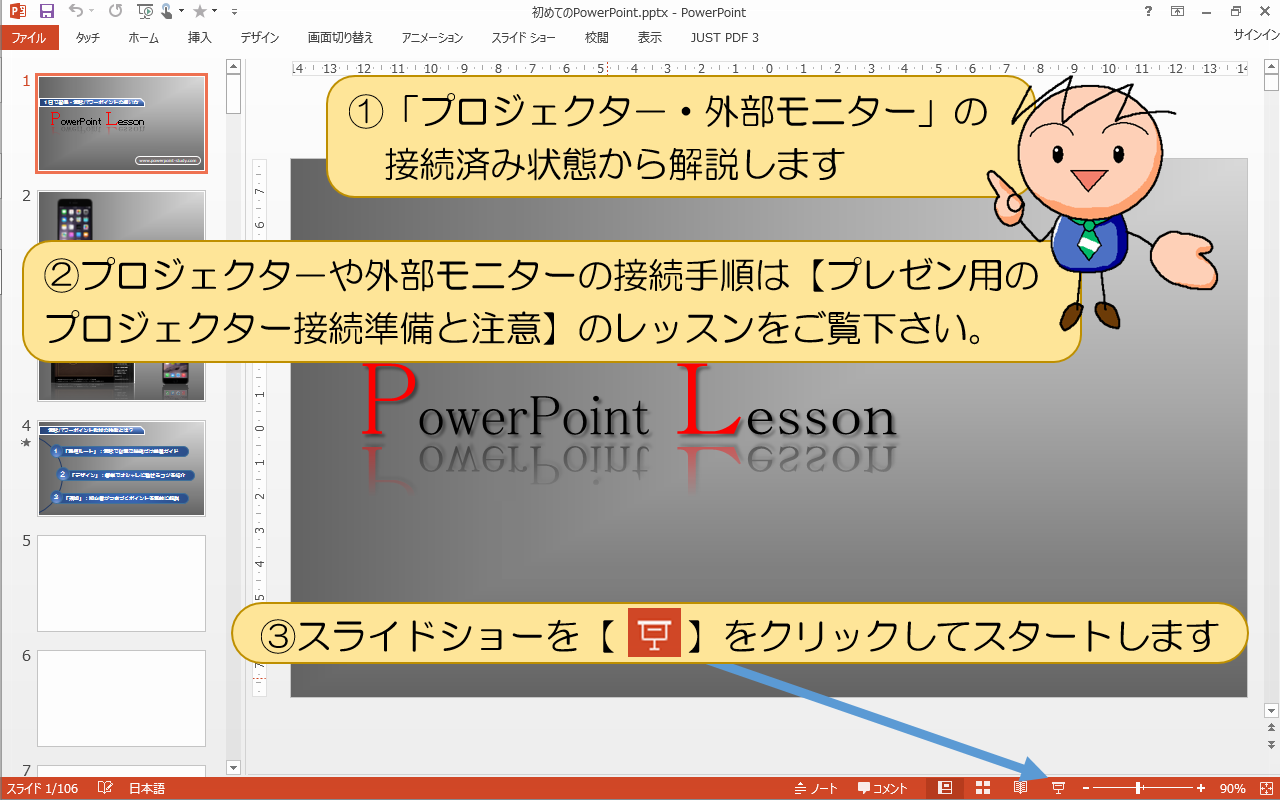Image resolution: width=1280 pixels, height=800 pixels.
Task: Click the spell check icon in status bar
Action: [105, 789]
